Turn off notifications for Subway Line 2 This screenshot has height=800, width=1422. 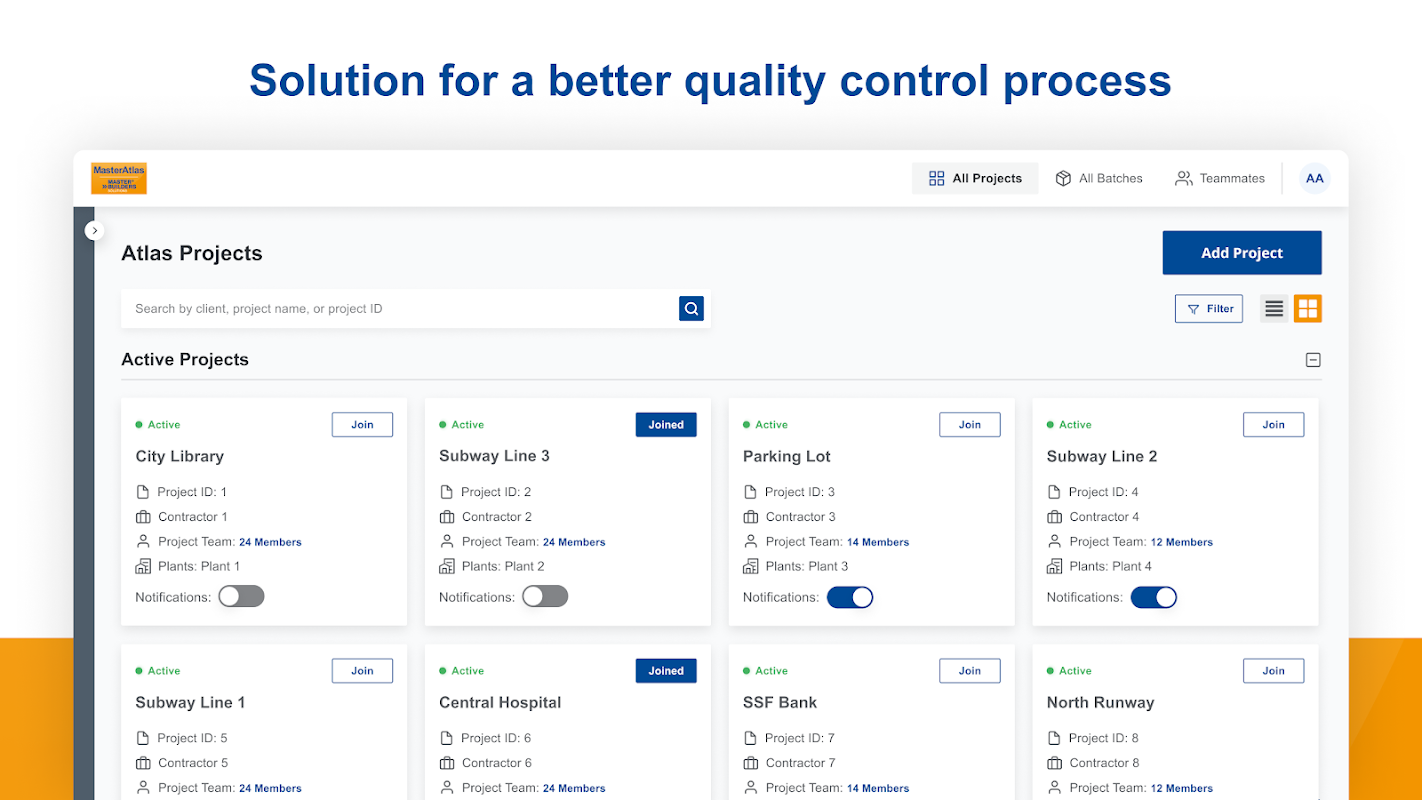(1154, 597)
